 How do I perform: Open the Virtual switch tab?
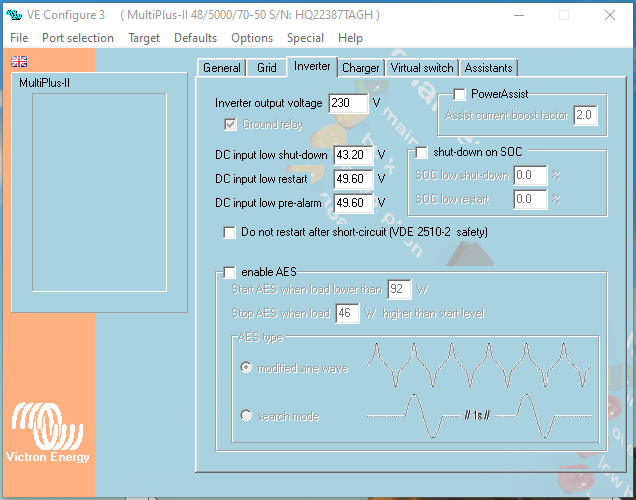click(422, 68)
